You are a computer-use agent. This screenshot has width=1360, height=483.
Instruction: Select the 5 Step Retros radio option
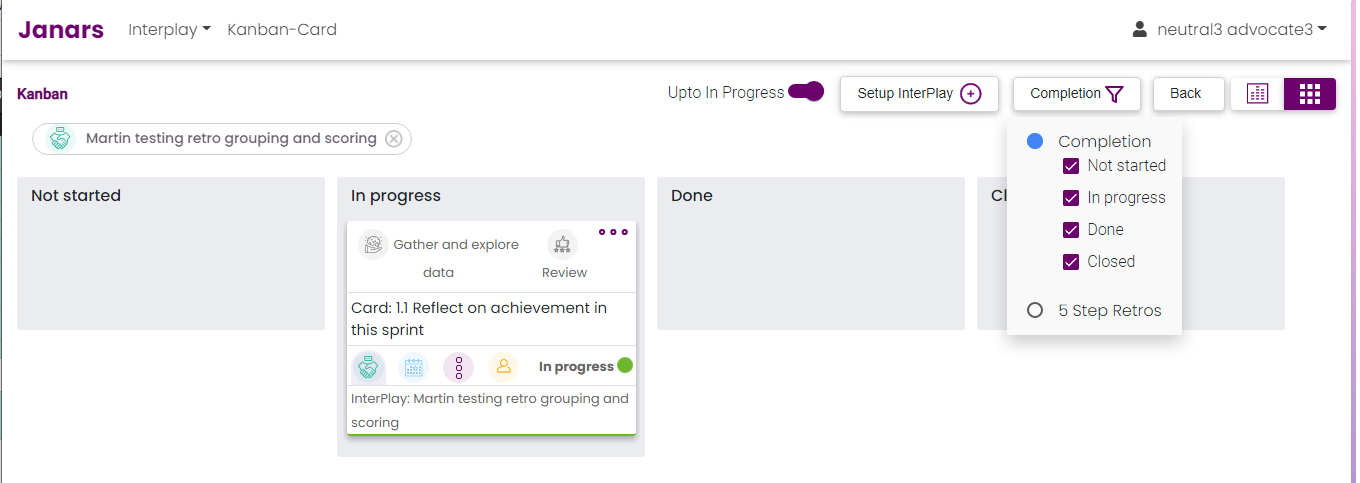point(1035,311)
